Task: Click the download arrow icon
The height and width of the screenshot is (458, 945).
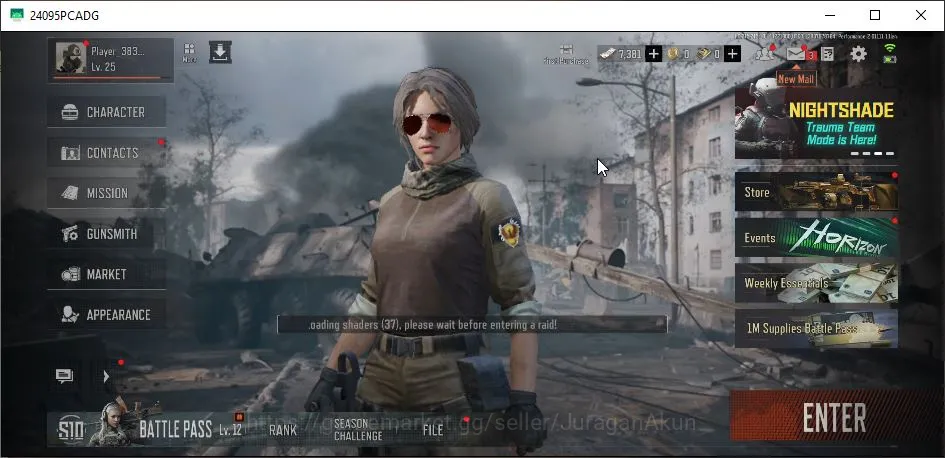Action: pyautogui.click(x=220, y=52)
